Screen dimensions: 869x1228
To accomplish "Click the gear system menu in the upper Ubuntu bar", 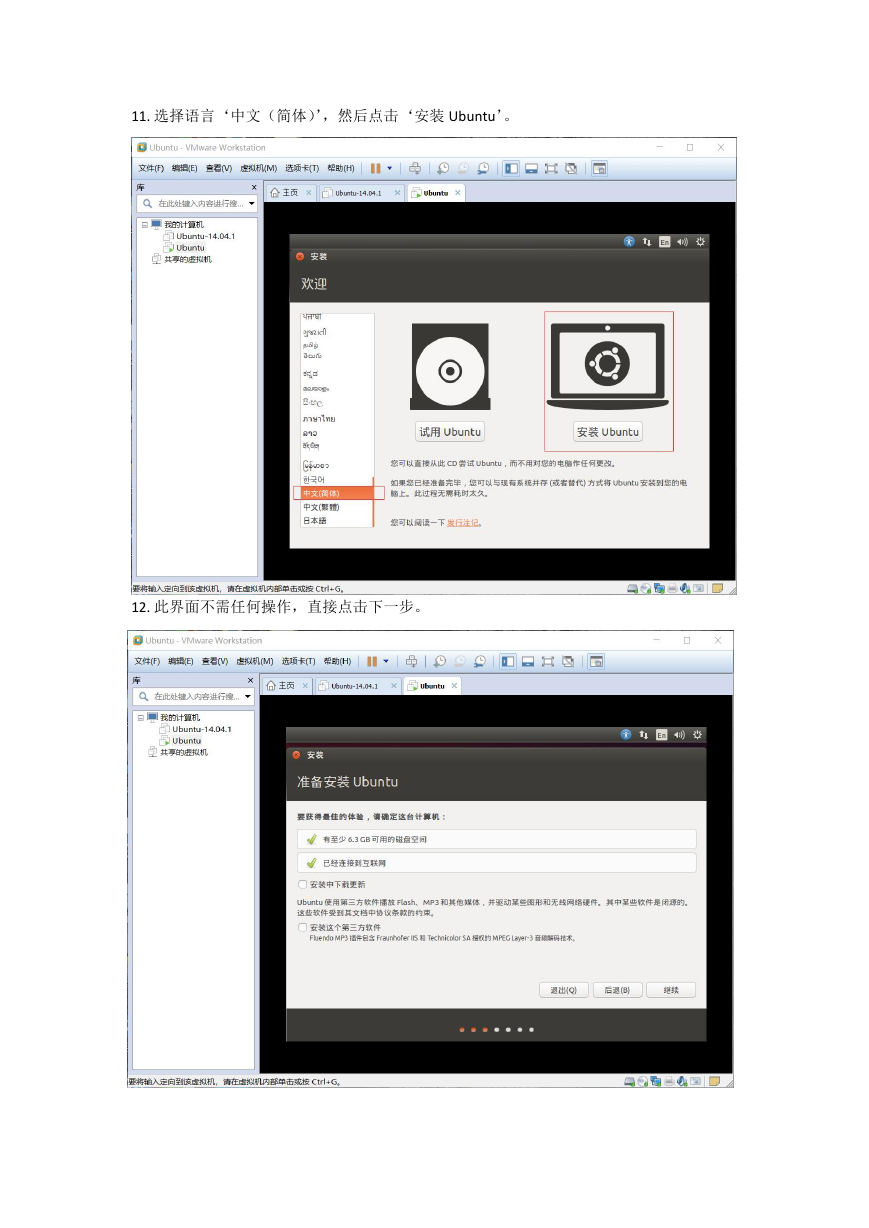I will [x=700, y=241].
